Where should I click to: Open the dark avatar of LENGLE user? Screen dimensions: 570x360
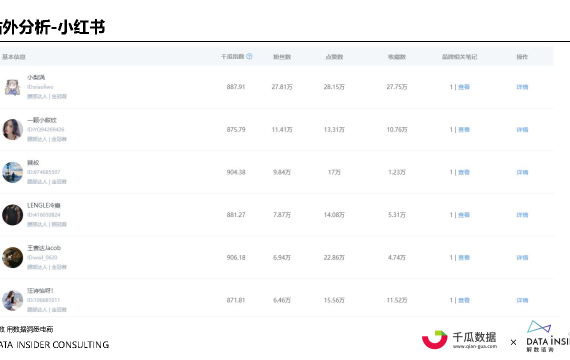[12, 215]
